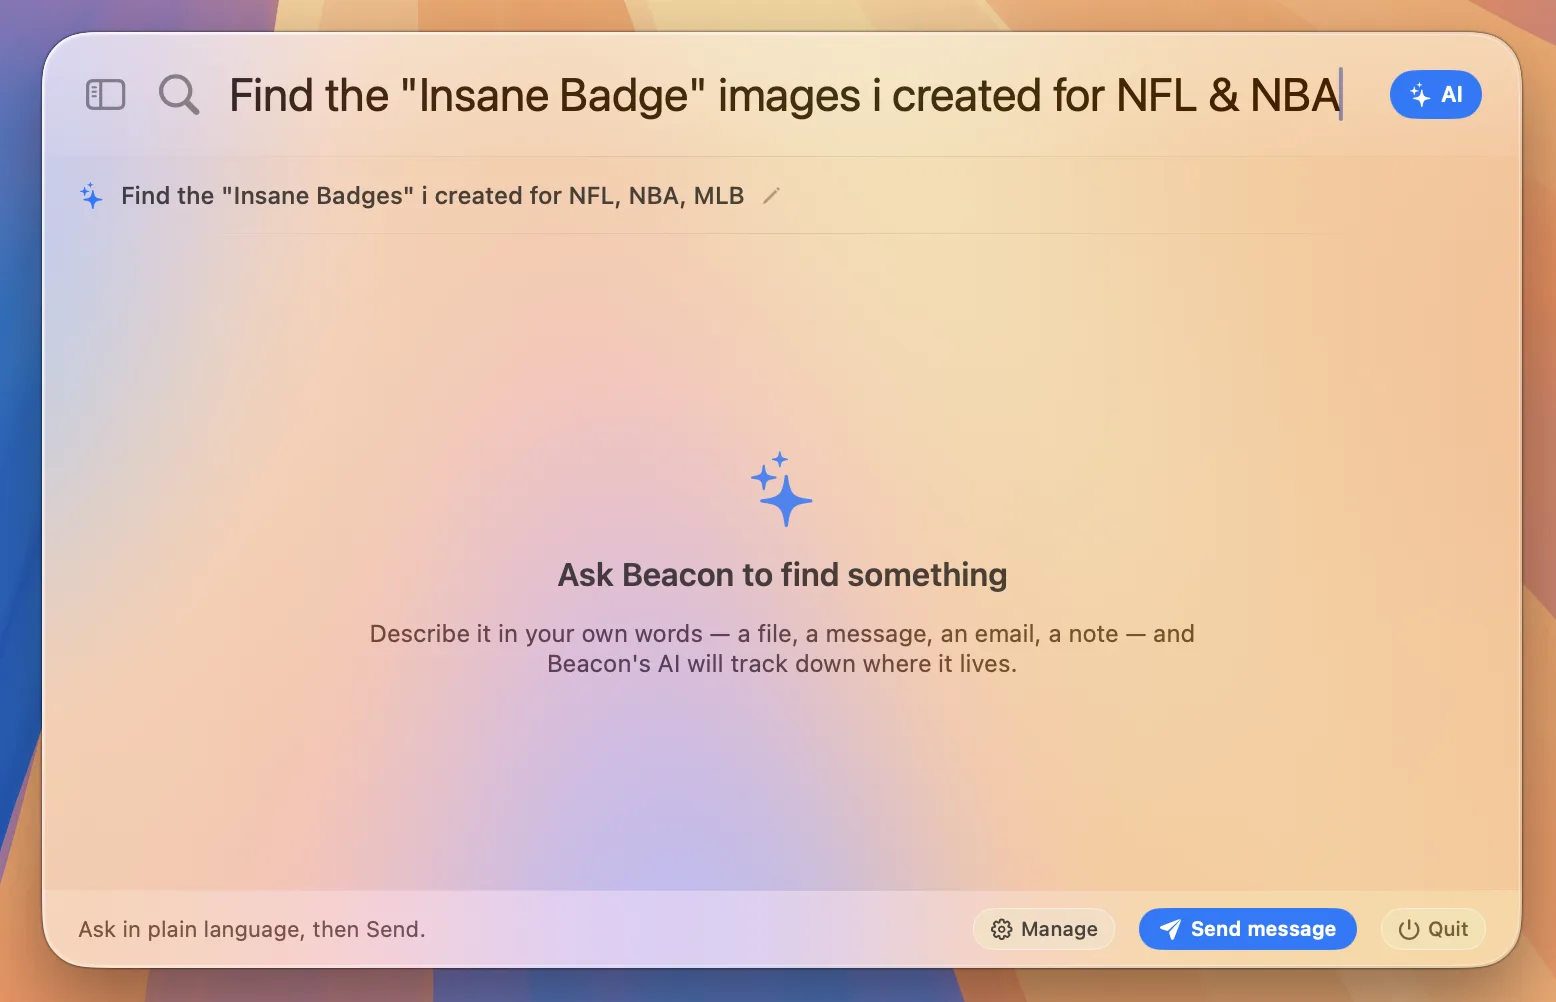Toggle the AI mode pill

click(x=1435, y=95)
